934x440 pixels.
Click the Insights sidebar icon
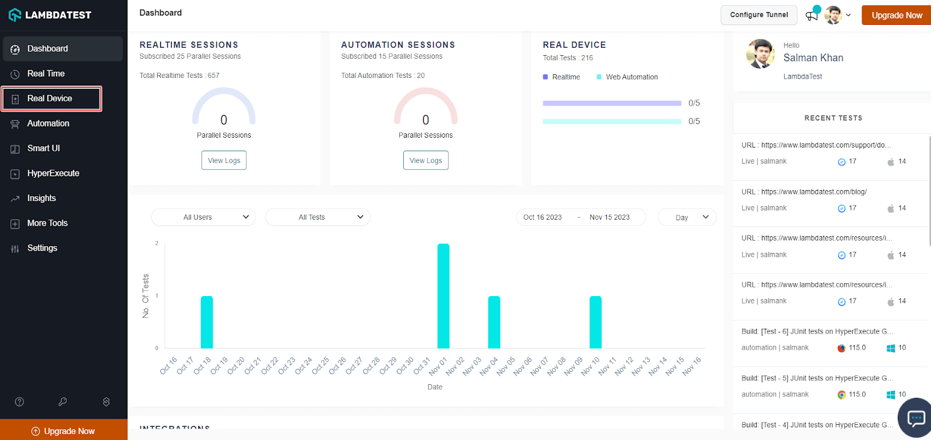click(15, 199)
